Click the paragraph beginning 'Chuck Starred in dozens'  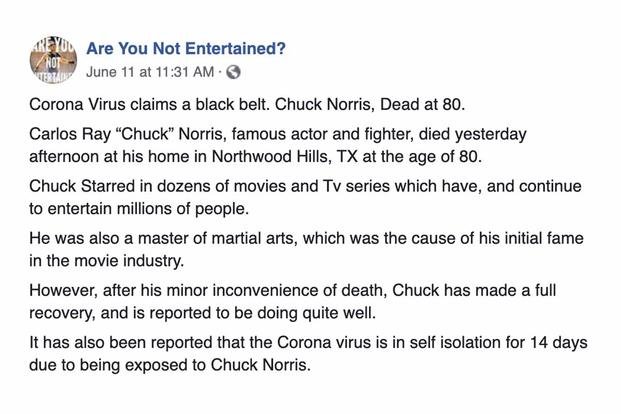click(x=305, y=197)
